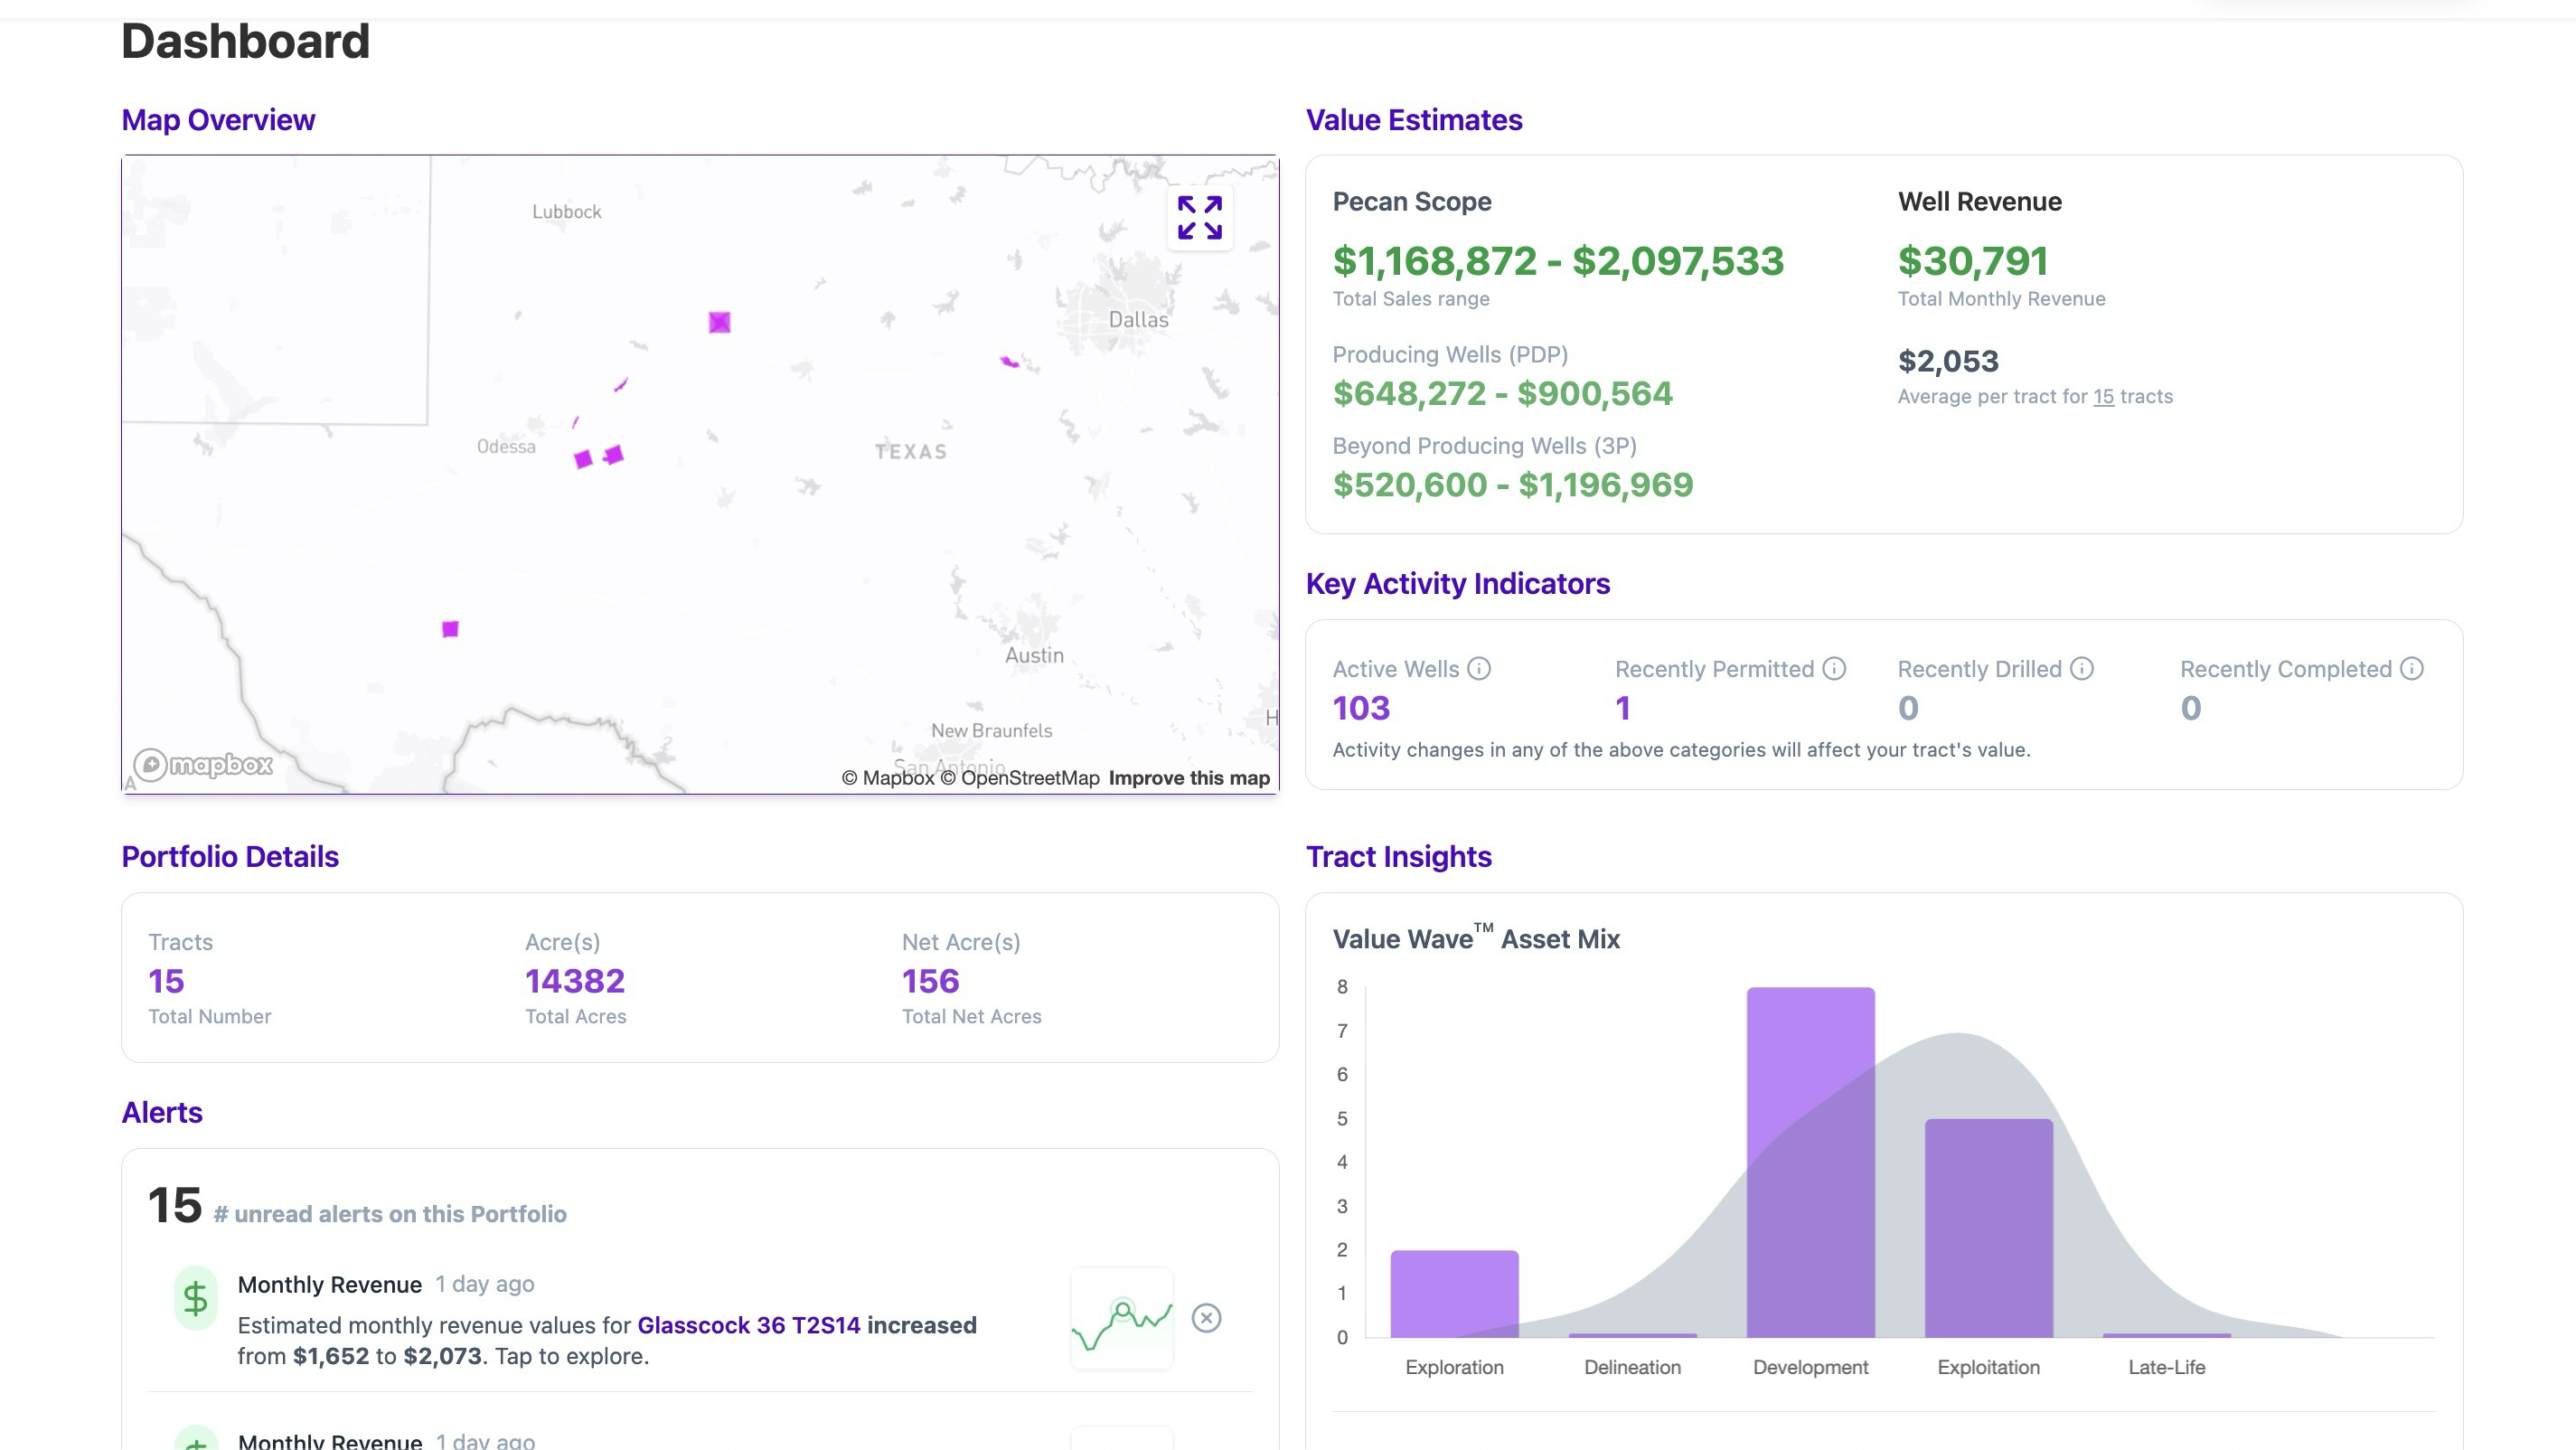
Task: Click the Active Wells info icon
Action: point(1478,669)
